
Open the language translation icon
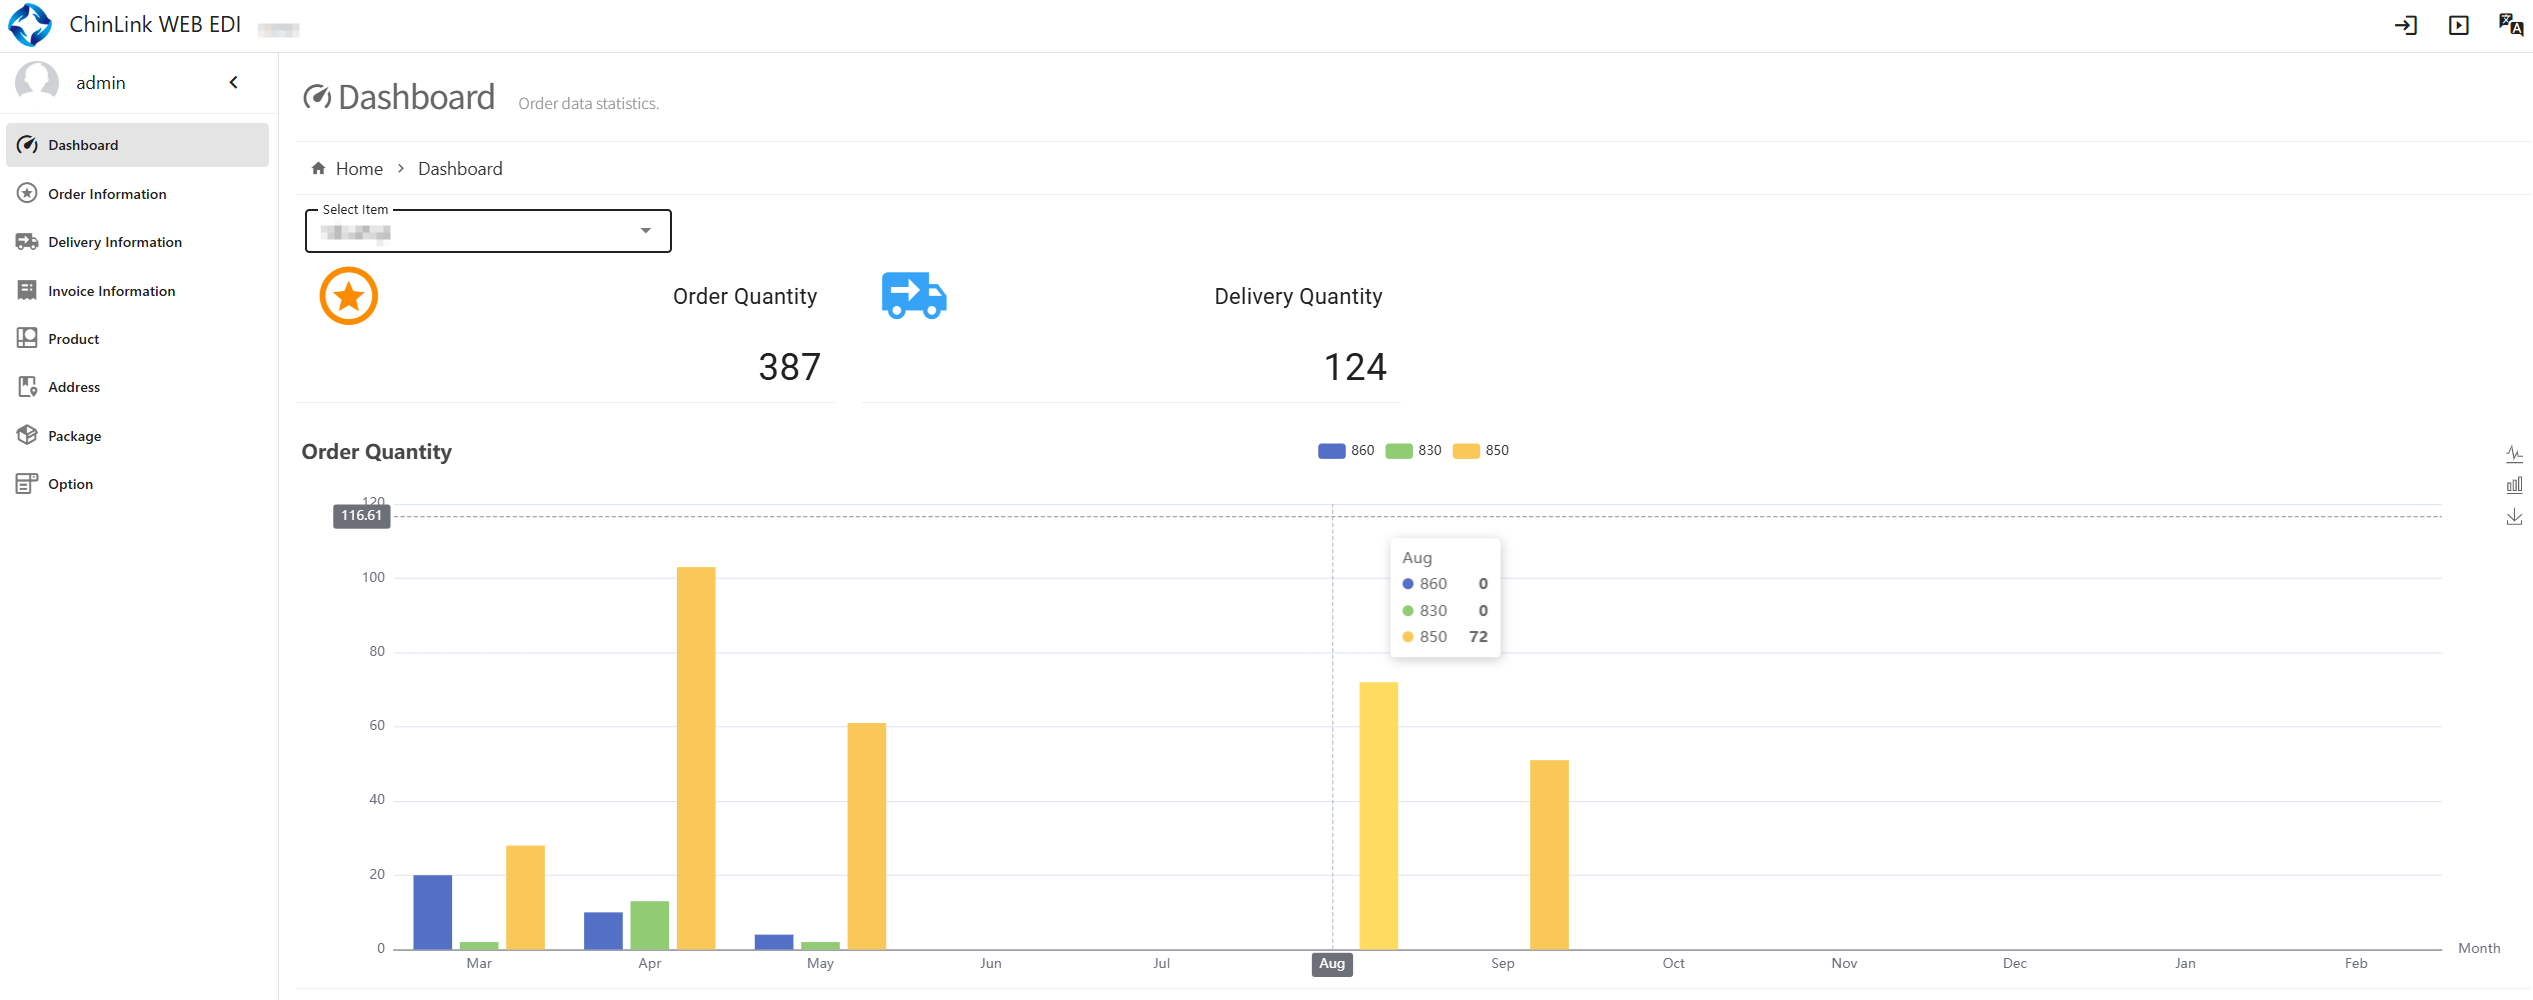(x=2510, y=25)
